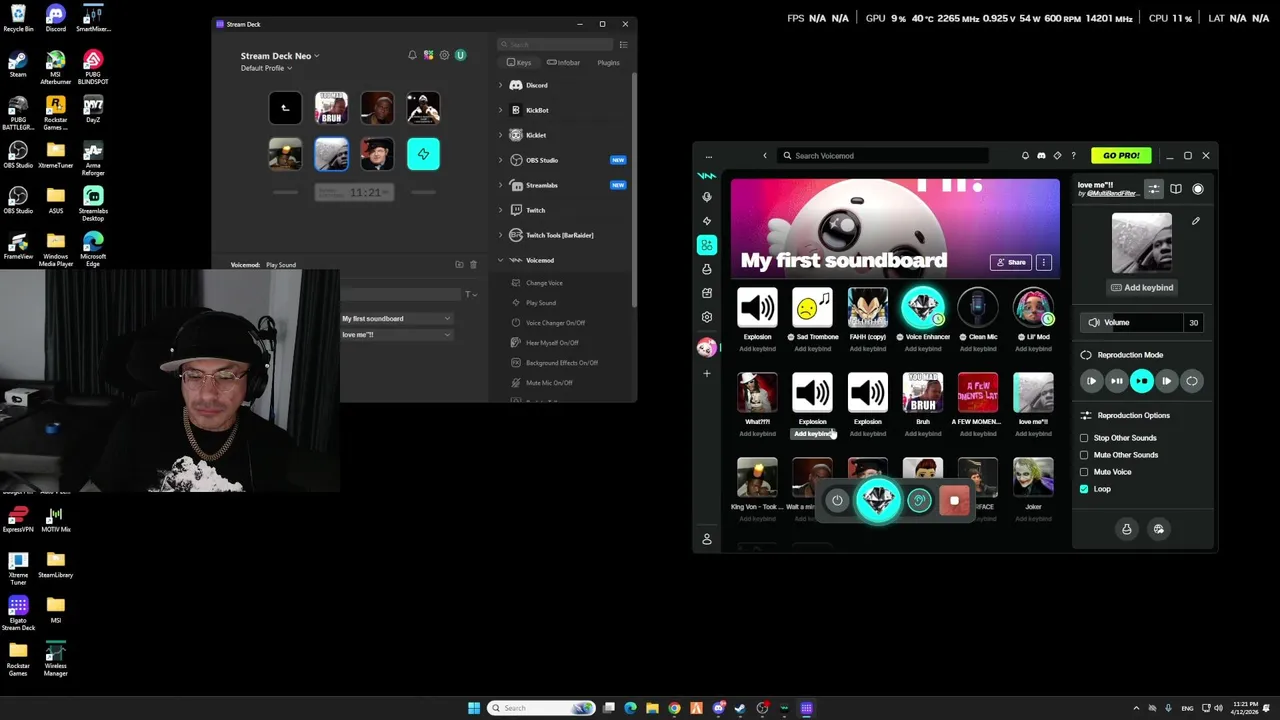
Task: Select Voice Changer On/Off action
Action: coord(555,323)
